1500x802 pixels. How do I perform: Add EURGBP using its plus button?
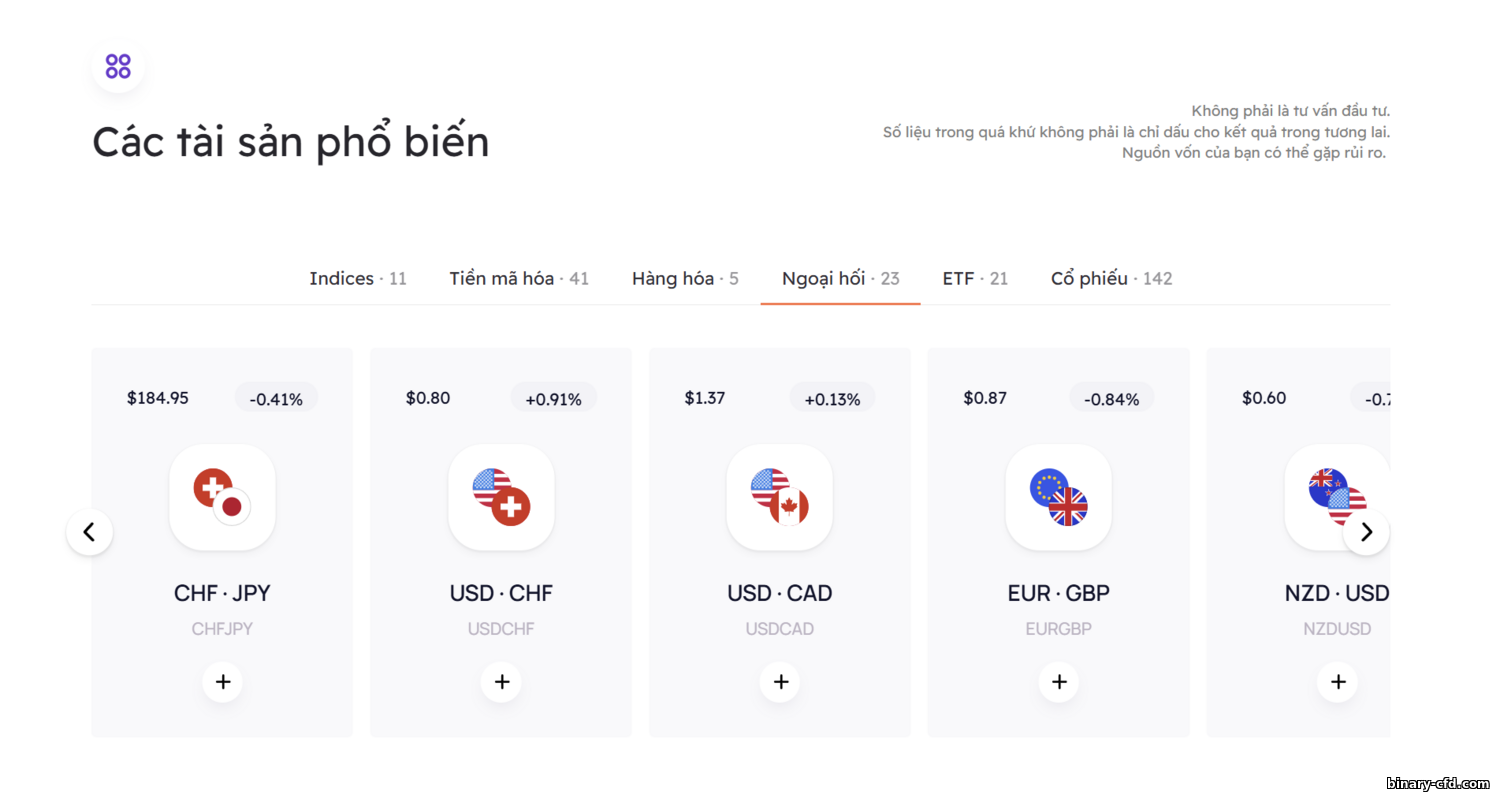1058,682
